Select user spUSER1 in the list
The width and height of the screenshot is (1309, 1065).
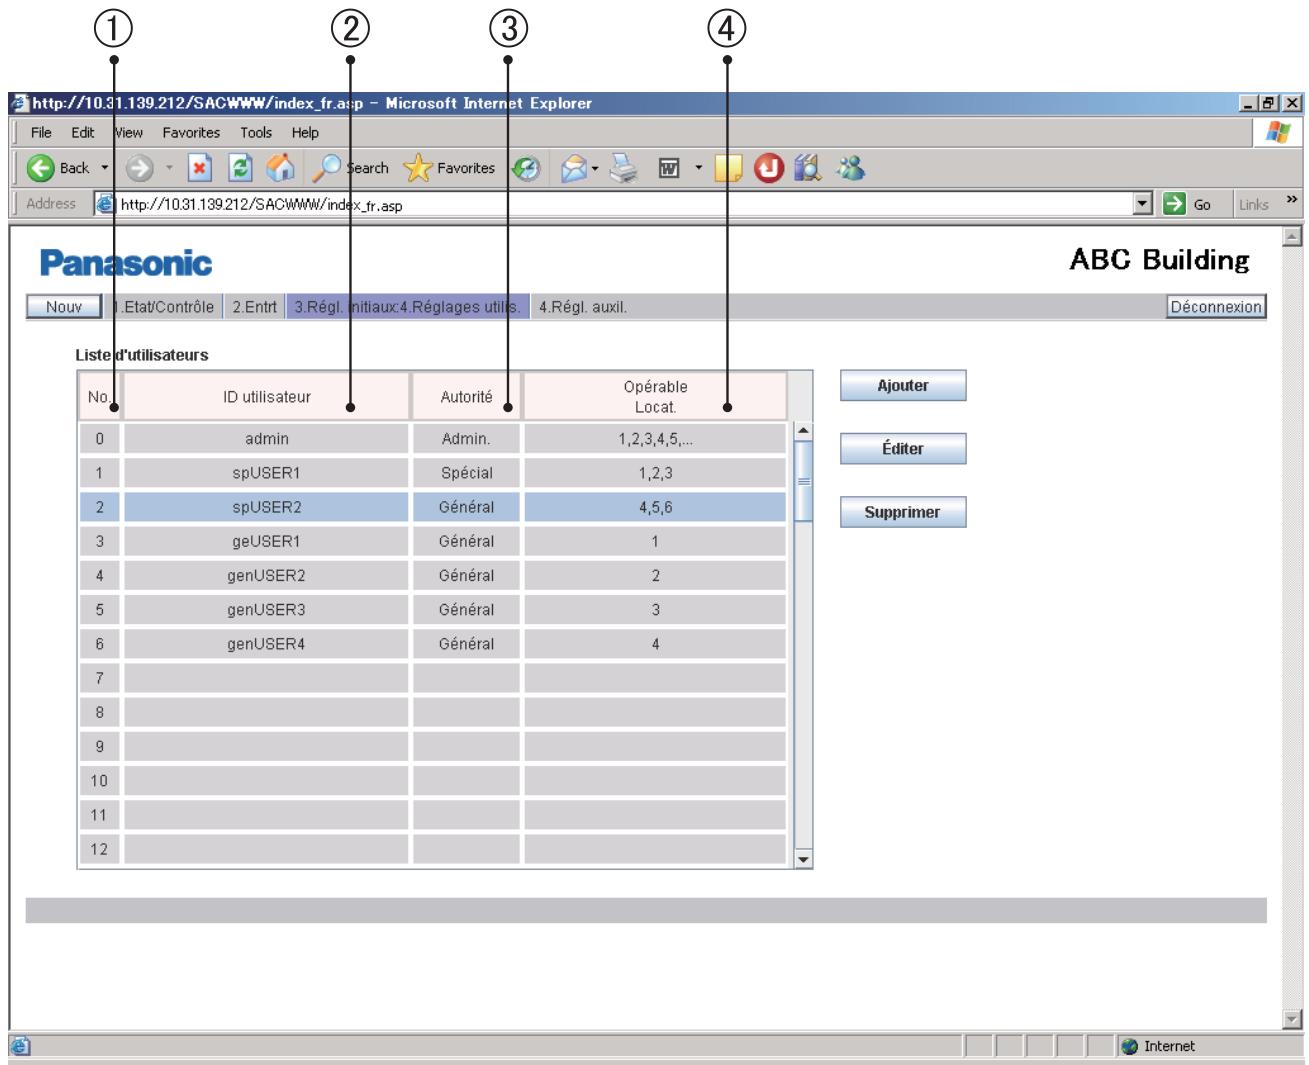[x=433, y=473]
